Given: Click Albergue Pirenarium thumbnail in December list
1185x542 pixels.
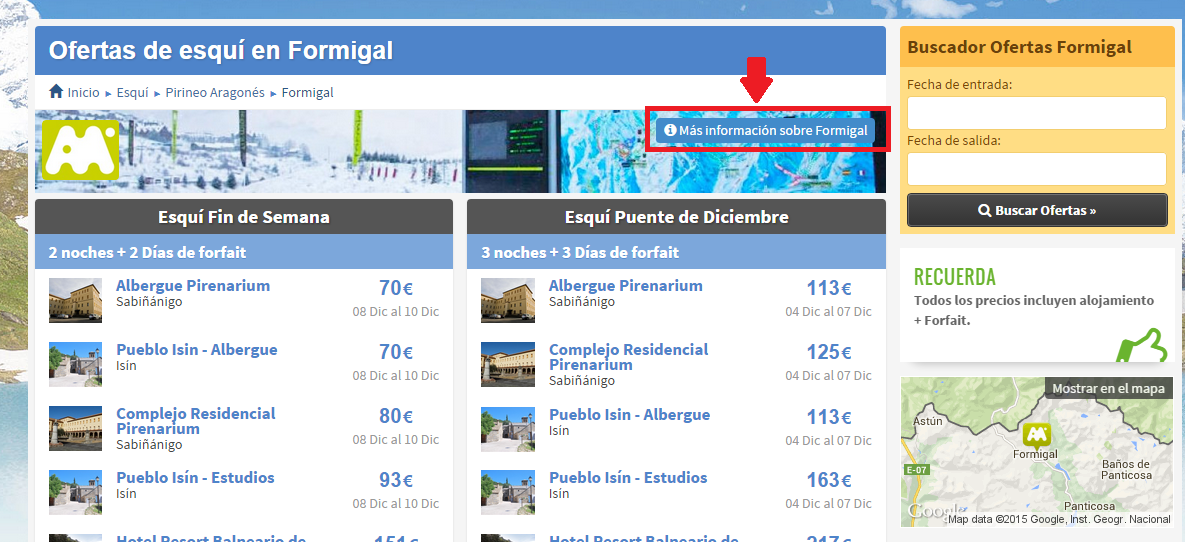Looking at the screenshot, I should click(508, 300).
